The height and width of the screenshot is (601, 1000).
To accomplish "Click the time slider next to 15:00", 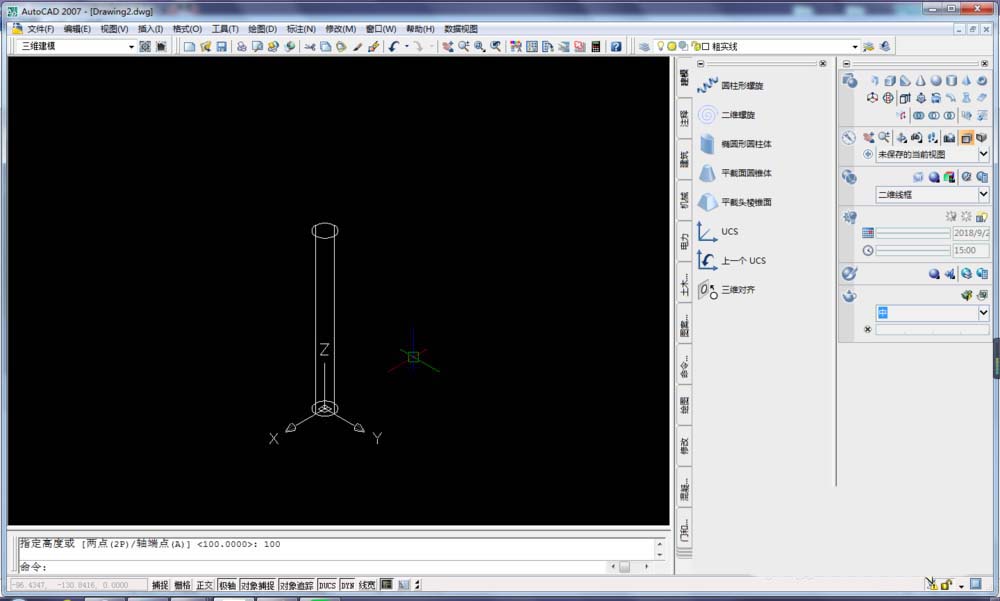I will 912,250.
